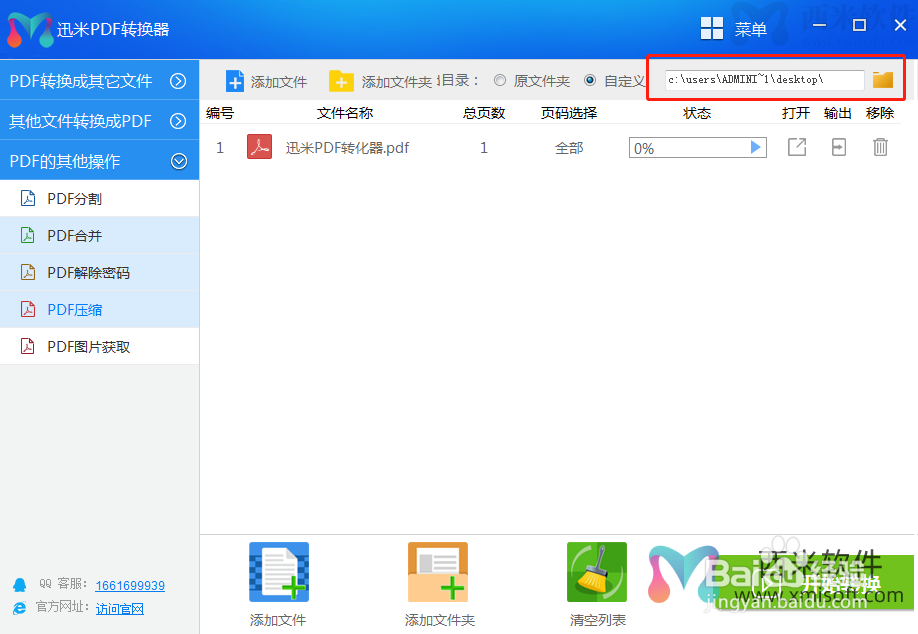Open the PDF压缩 function
Image resolution: width=918 pixels, height=634 pixels.
click(x=100, y=309)
